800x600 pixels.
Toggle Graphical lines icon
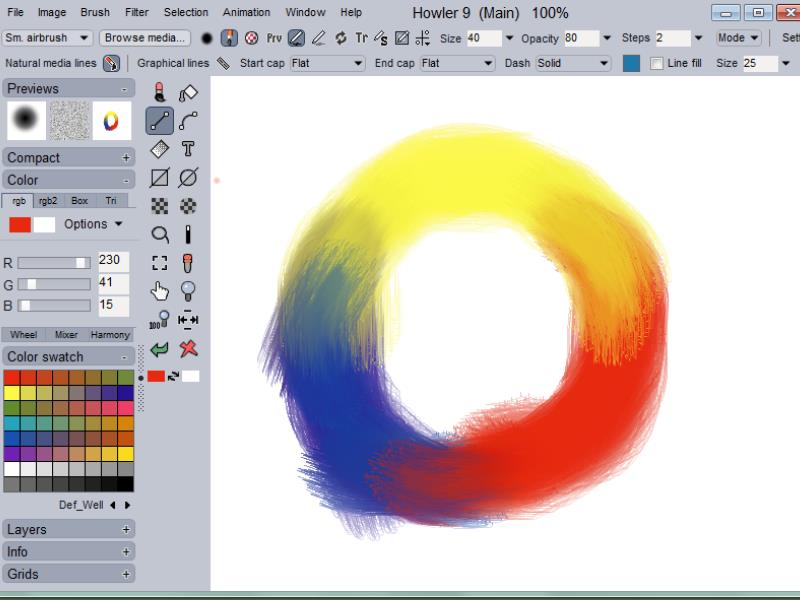[x=223, y=63]
